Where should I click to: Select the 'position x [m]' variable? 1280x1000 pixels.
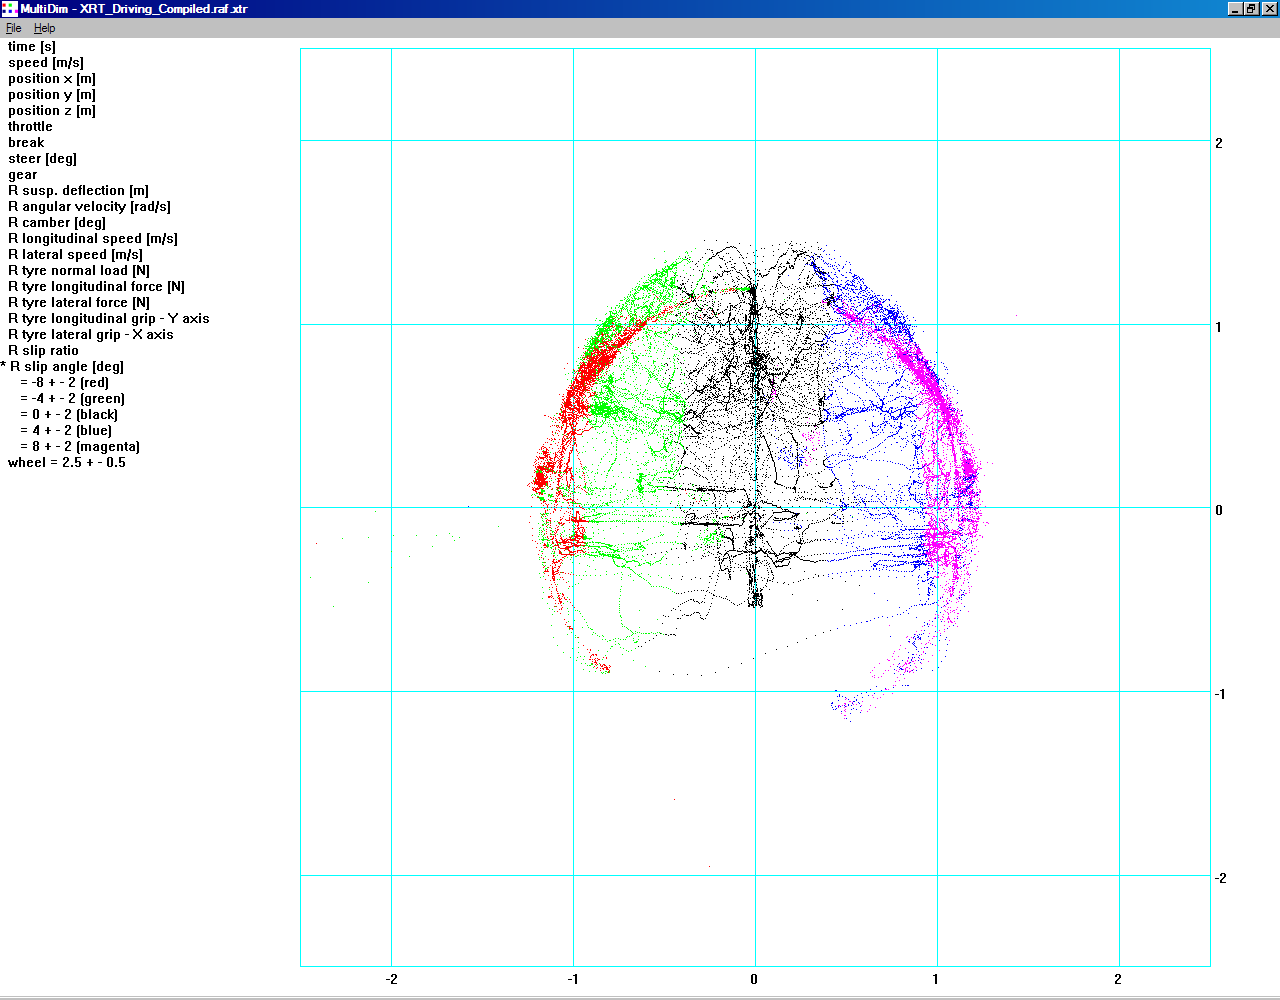[52, 79]
